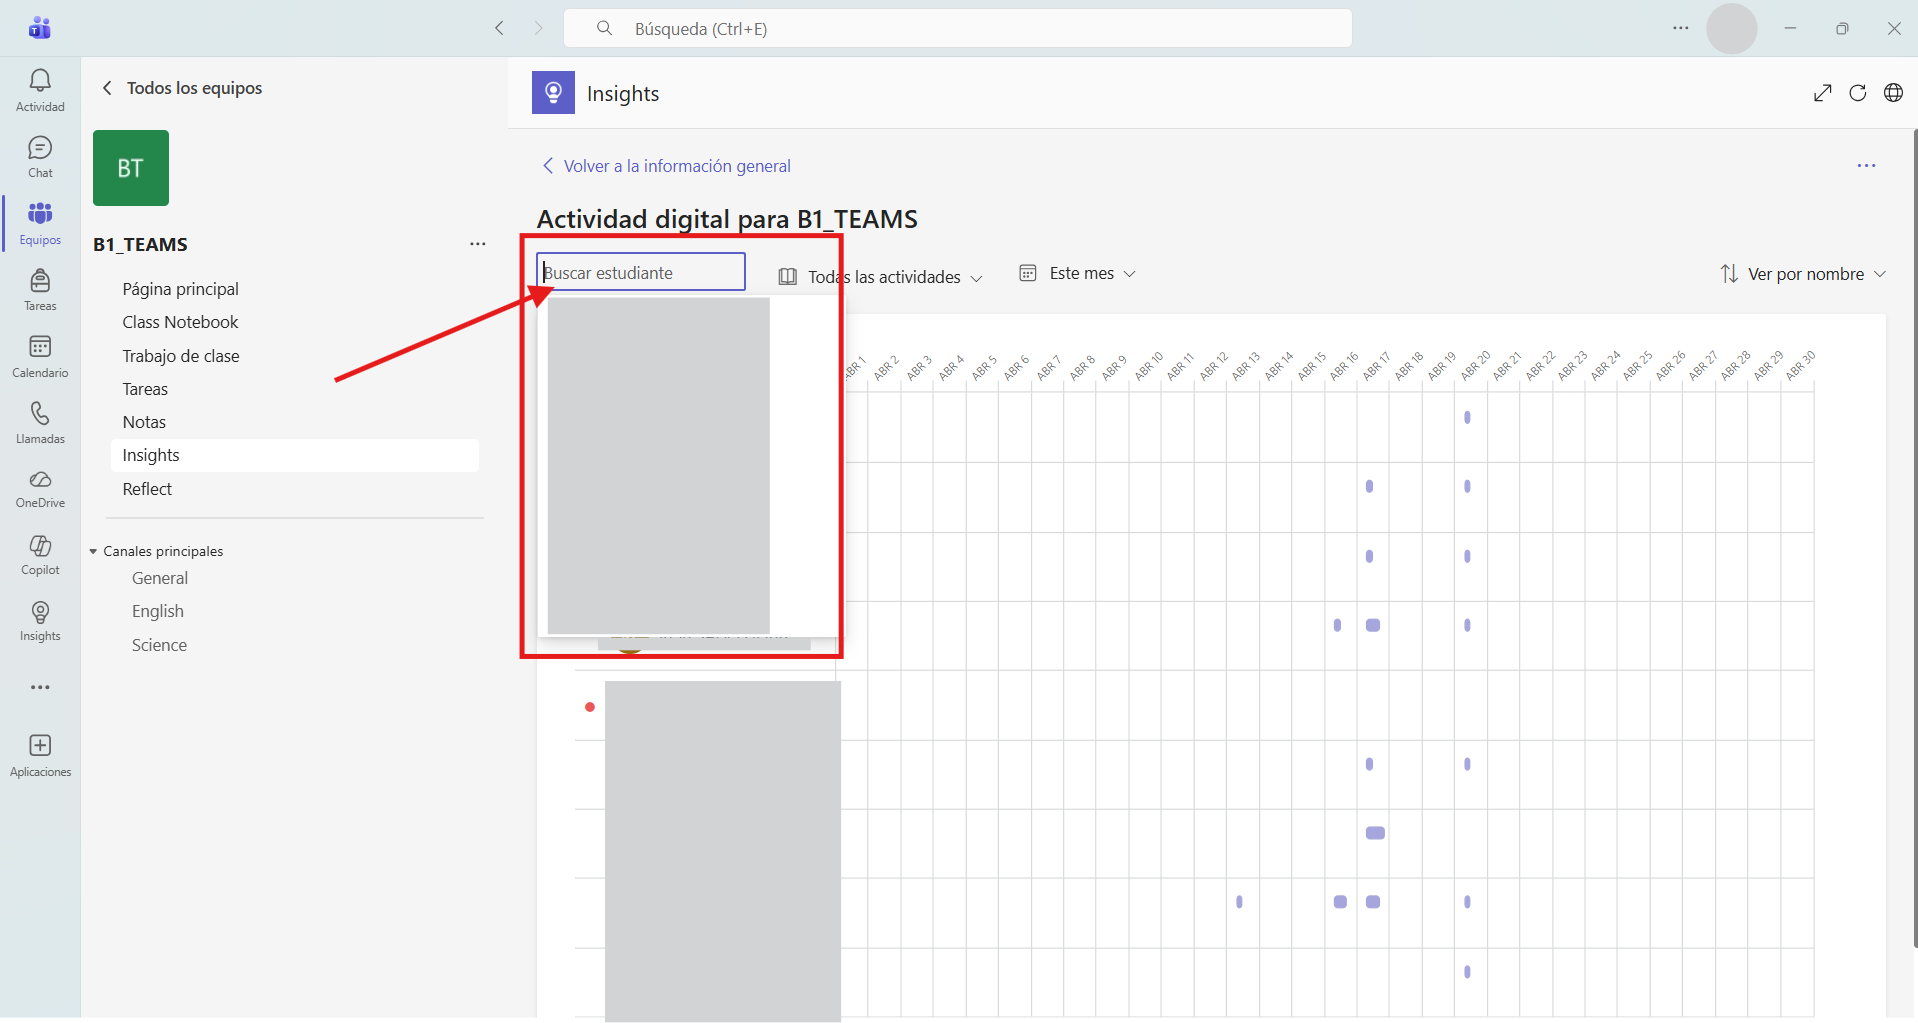Open Todas las actividades filter dropdown
The image size is (1918, 1023).
[x=881, y=277]
